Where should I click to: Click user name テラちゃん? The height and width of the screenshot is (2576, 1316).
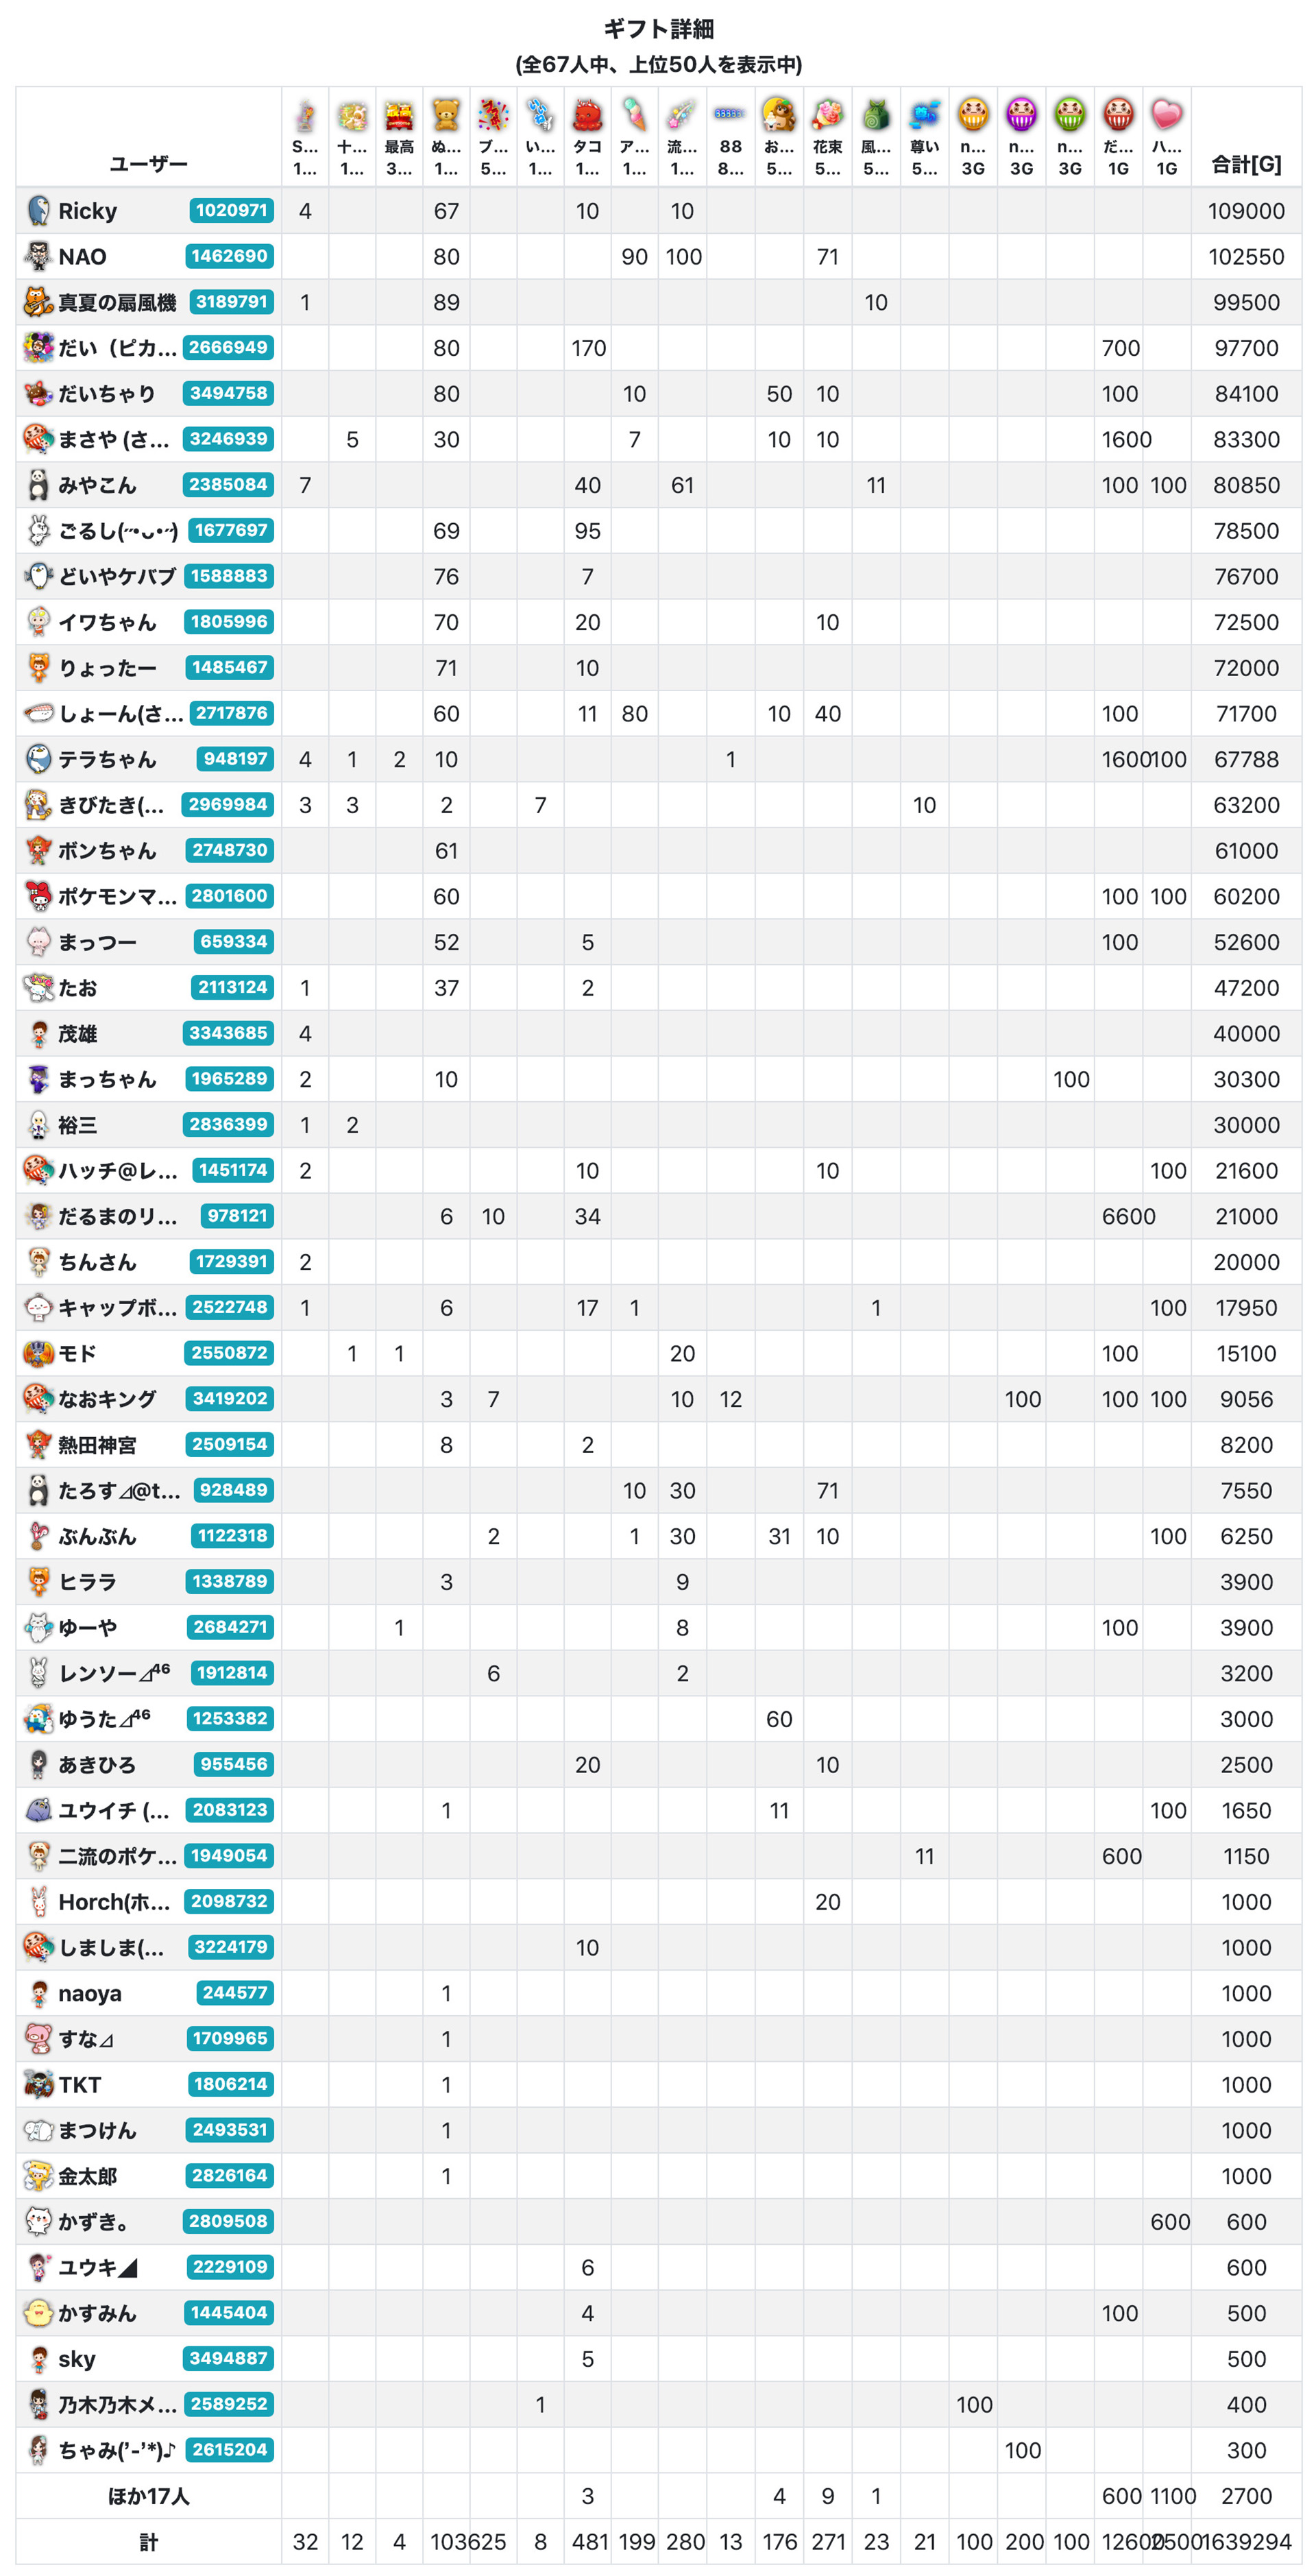[107, 759]
